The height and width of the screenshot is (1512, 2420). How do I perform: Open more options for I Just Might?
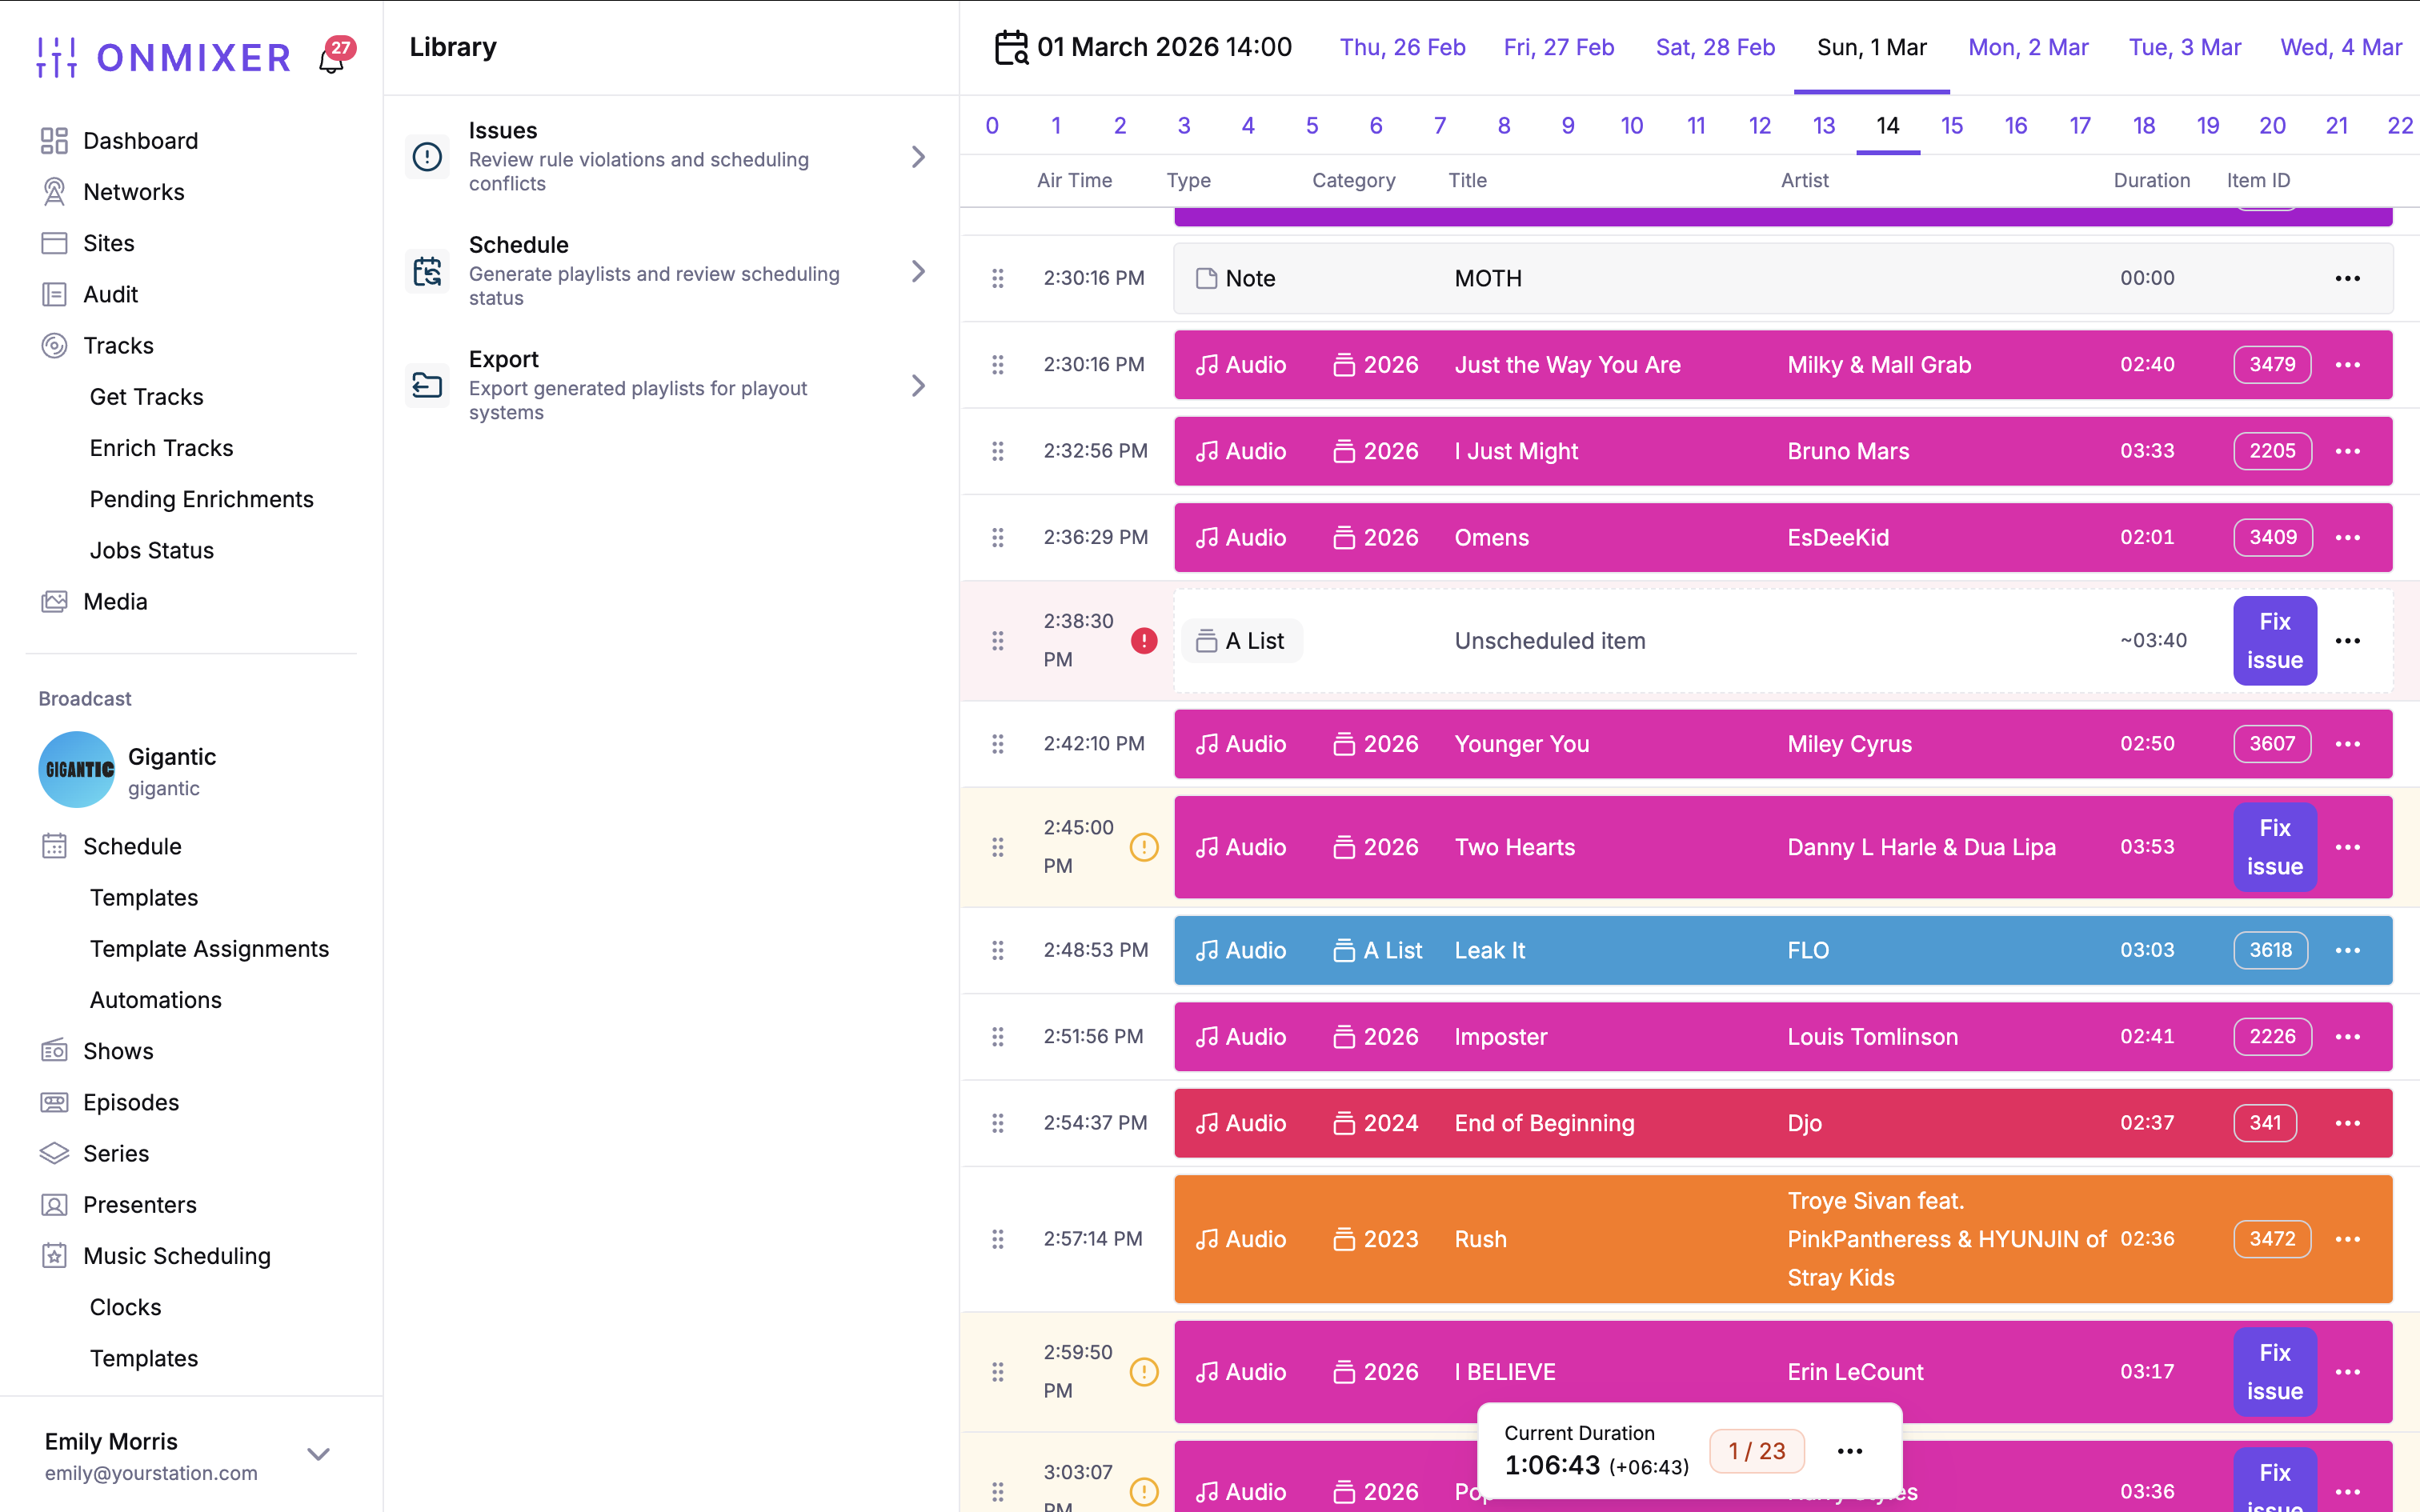coord(2347,451)
